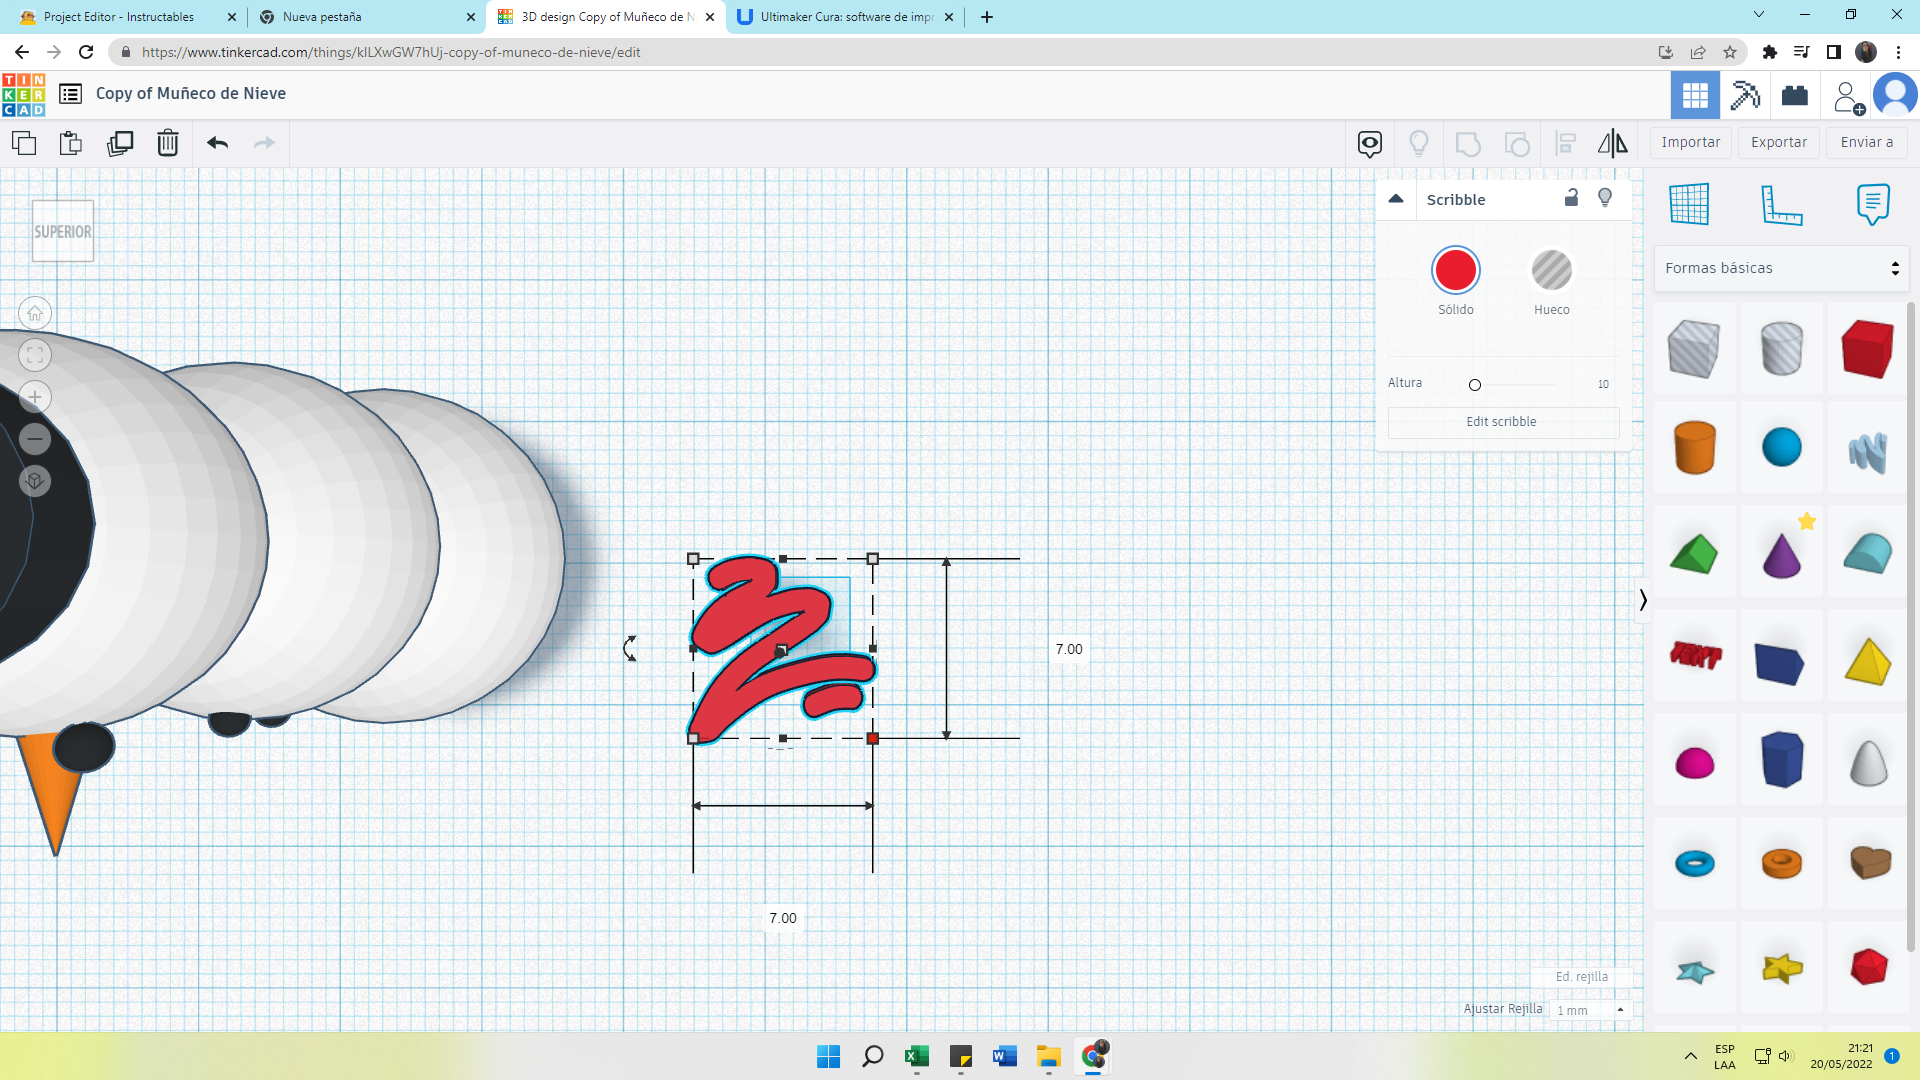Open the Formas básicas dropdown

(1781, 268)
